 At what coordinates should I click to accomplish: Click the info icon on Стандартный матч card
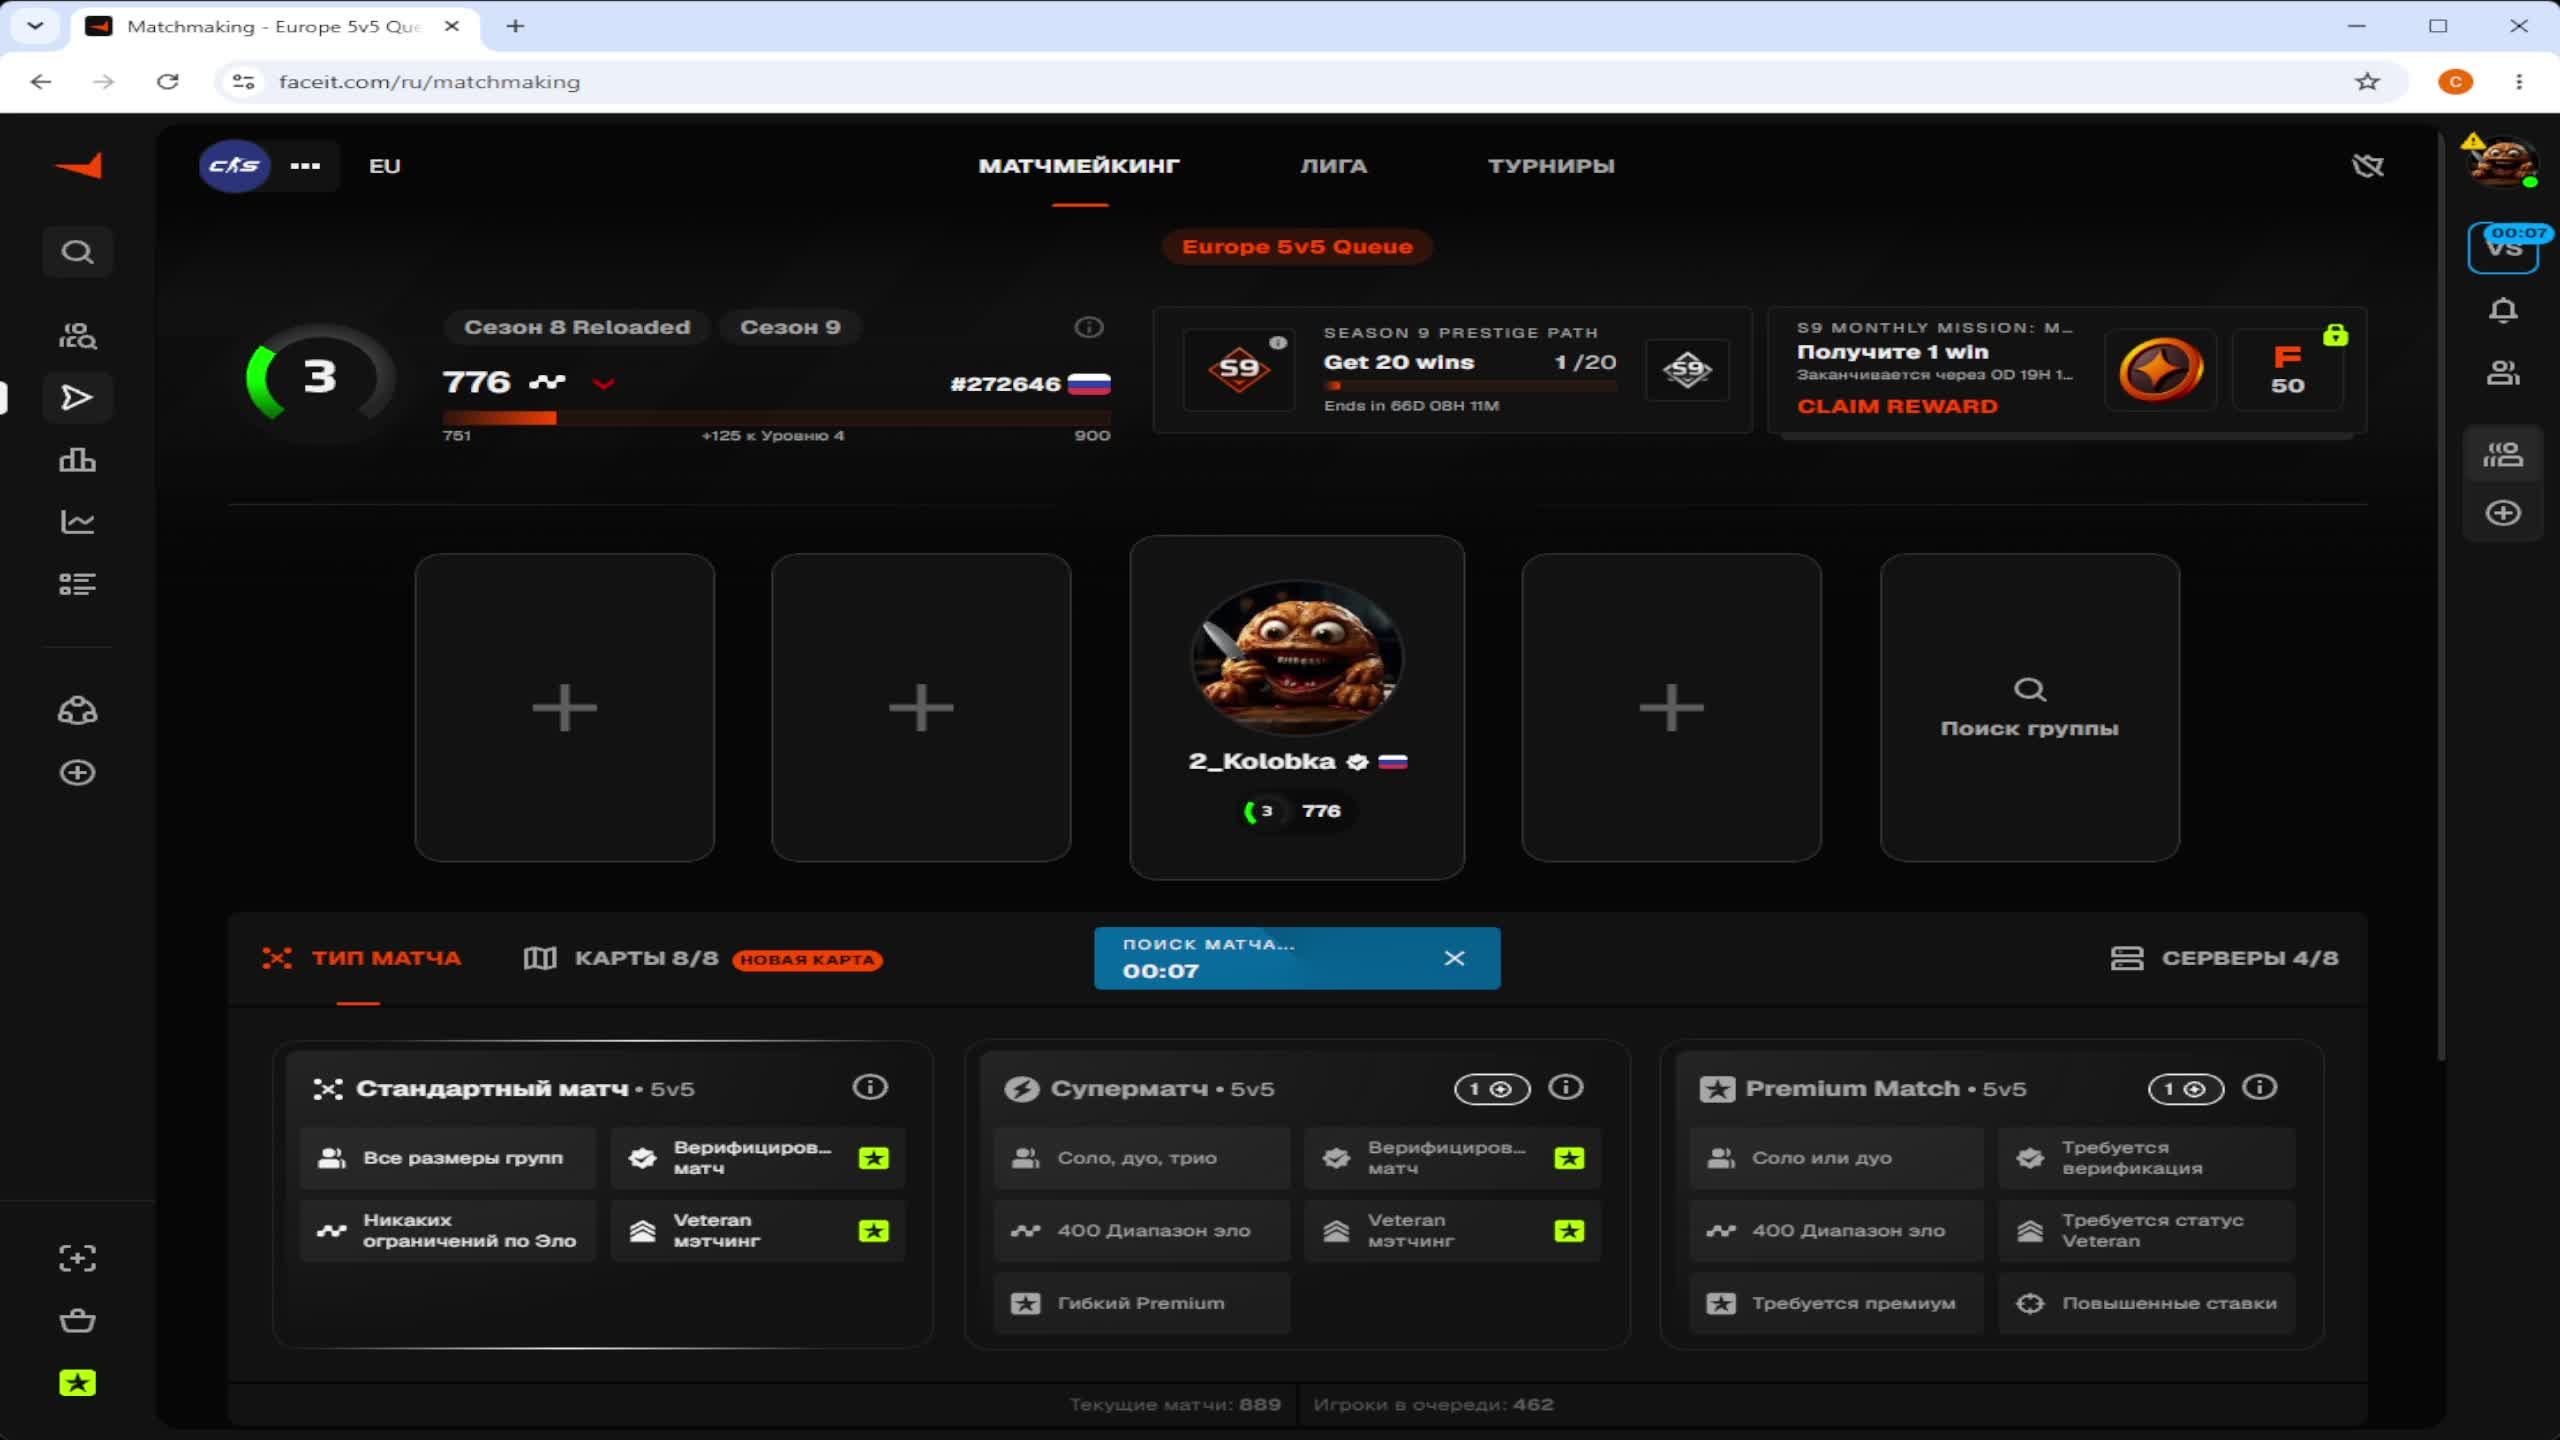(x=870, y=1087)
